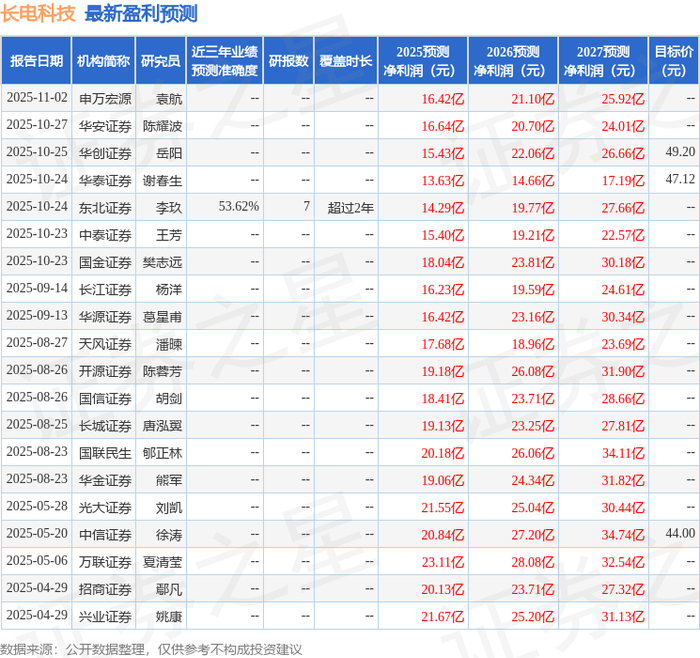Screen dimensions: 700x658
Task: Click analyst name 李玖
Action: (169, 208)
